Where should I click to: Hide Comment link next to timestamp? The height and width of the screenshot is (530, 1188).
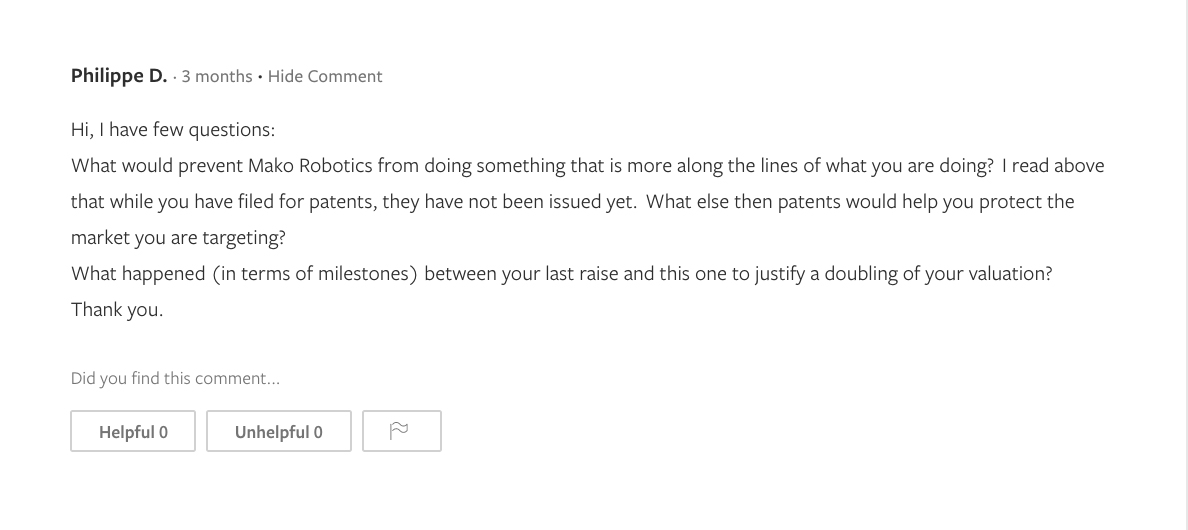pyautogui.click(x=325, y=76)
